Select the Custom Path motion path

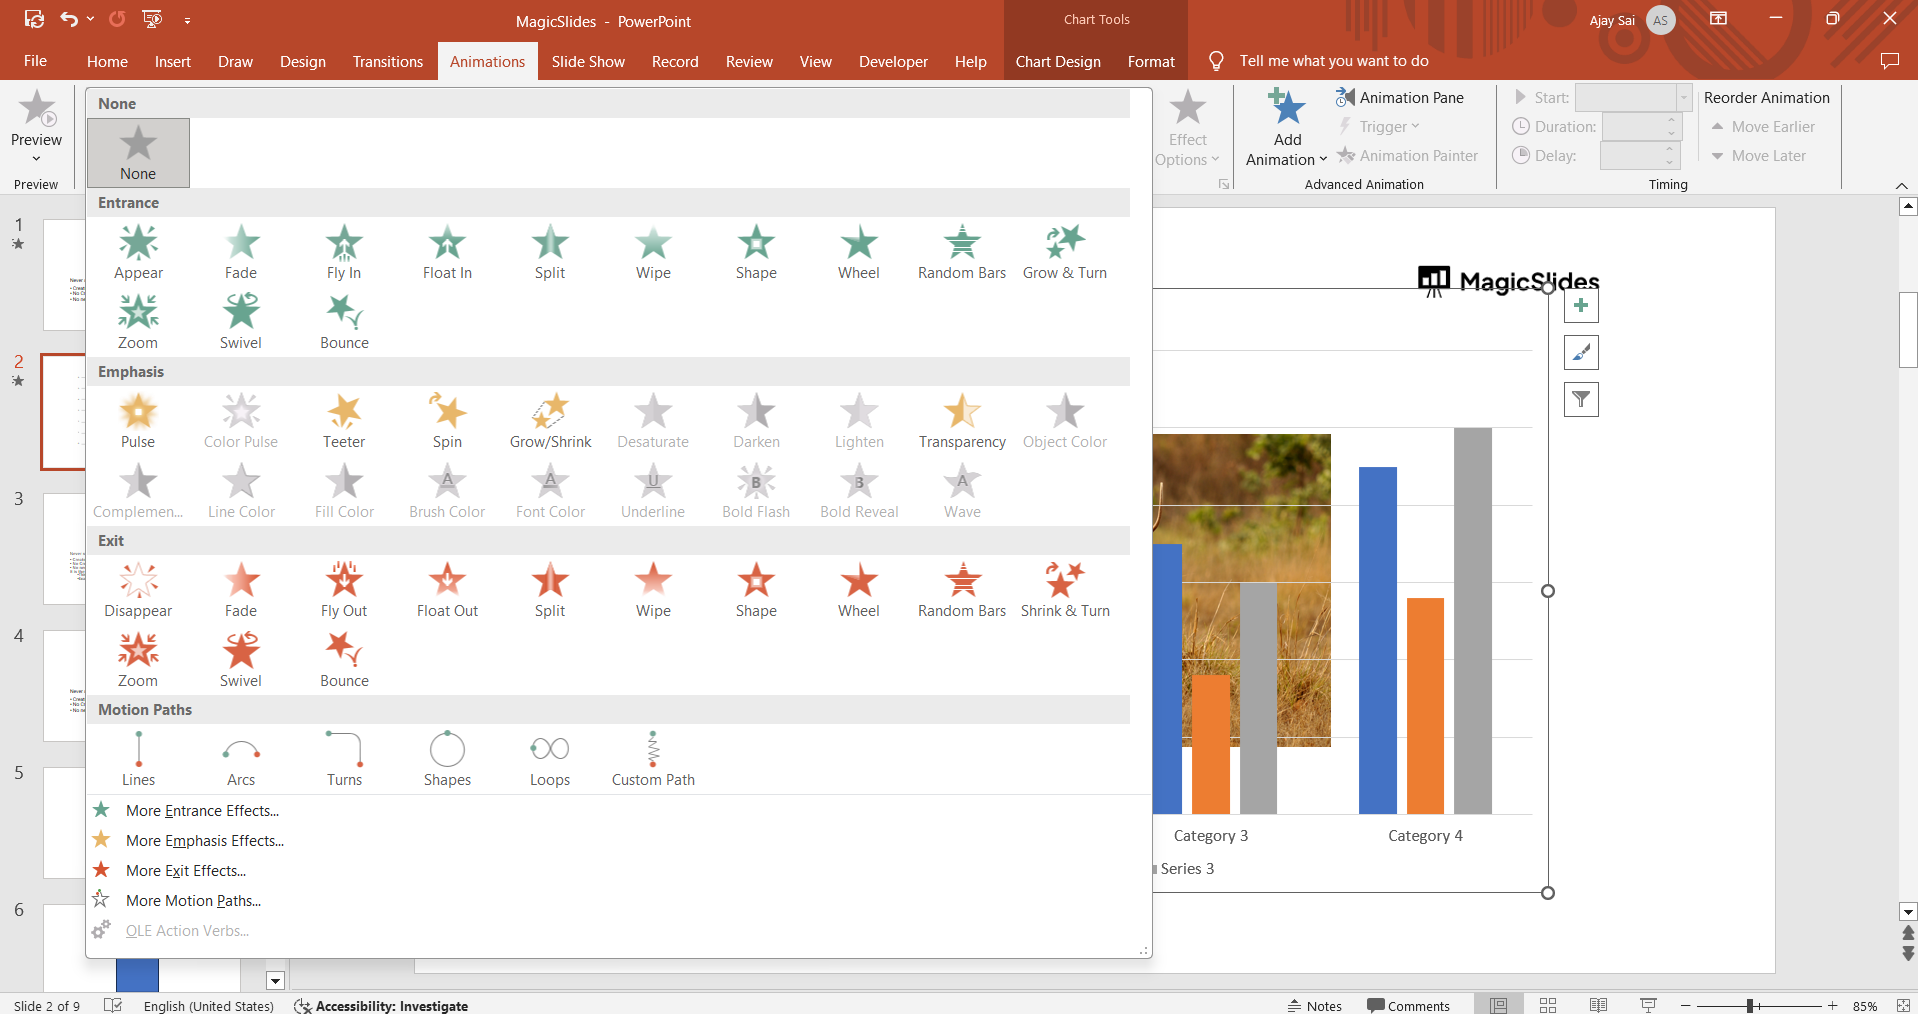click(652, 759)
